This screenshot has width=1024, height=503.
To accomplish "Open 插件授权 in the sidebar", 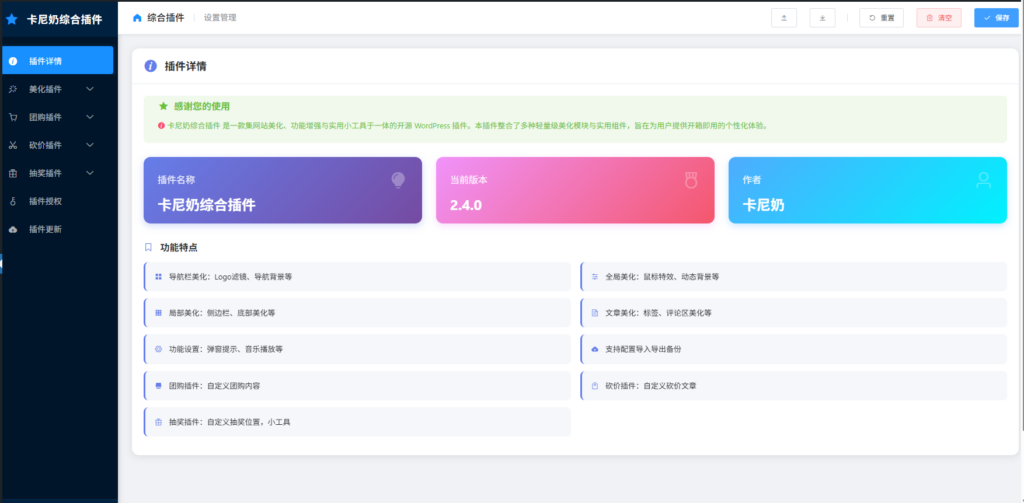I will (x=46, y=201).
